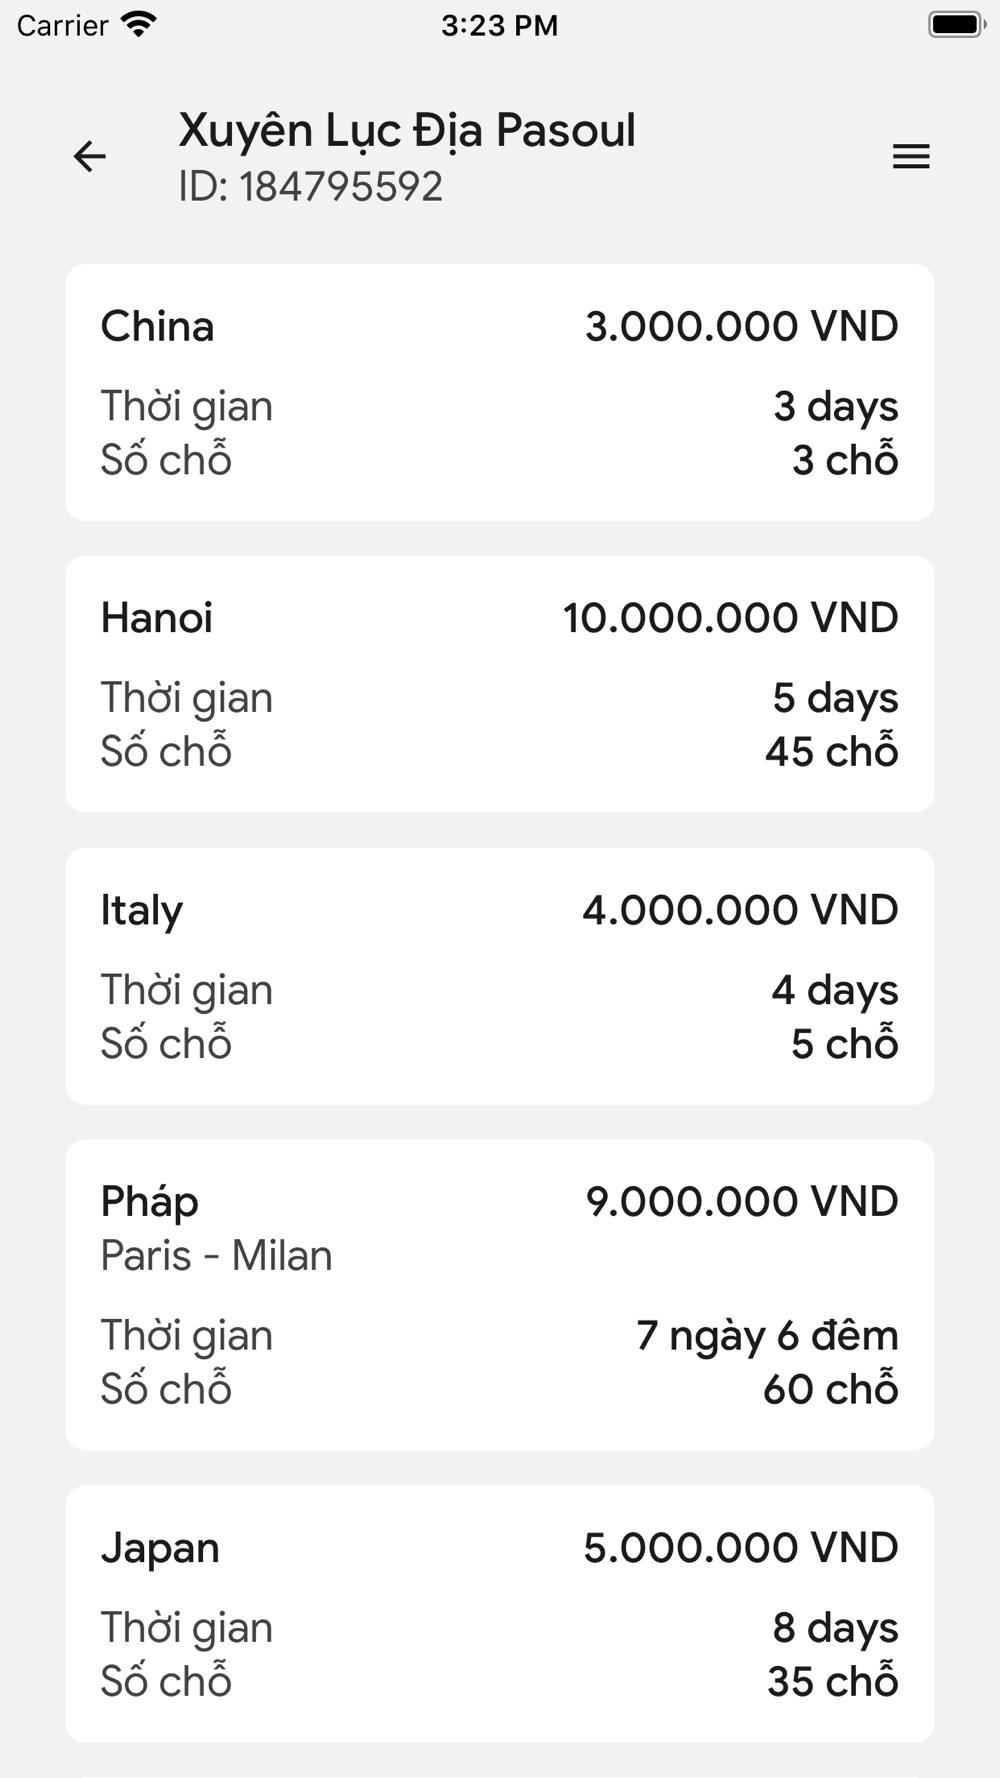Tap the Xuyên Lục Địa Pasoul title
This screenshot has height=1778, width=1000.
point(407,132)
